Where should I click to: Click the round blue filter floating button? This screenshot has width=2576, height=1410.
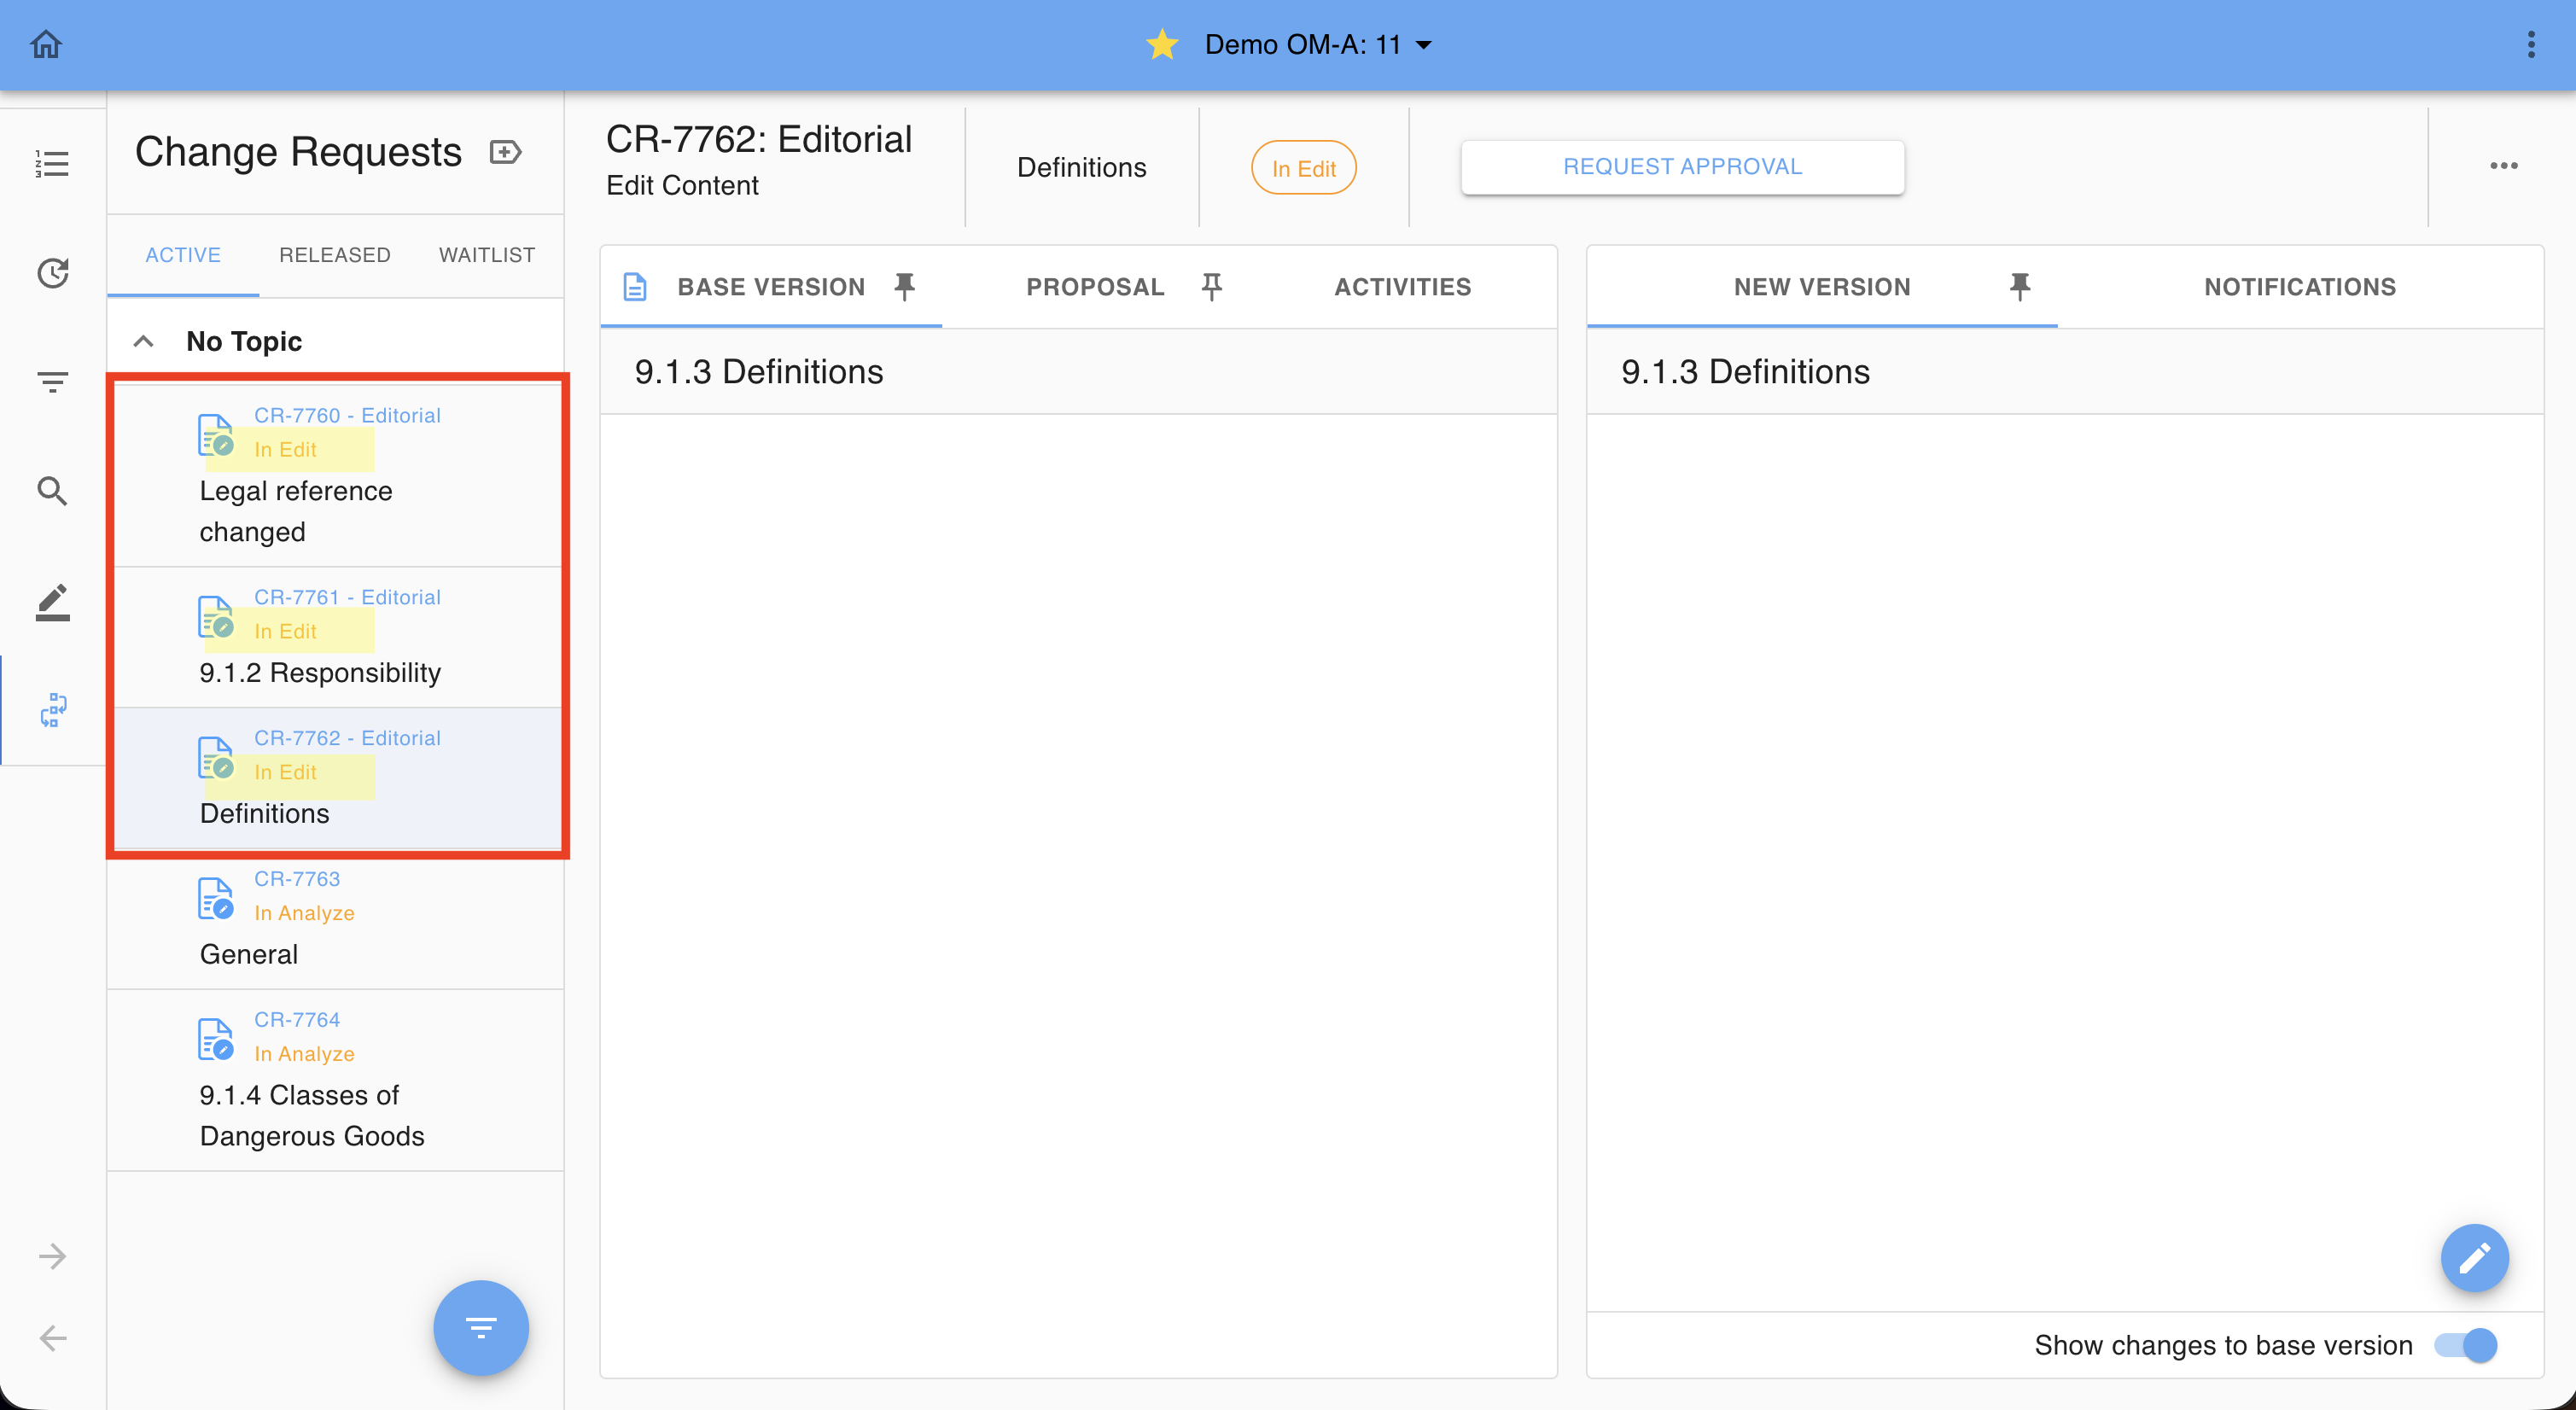481,1327
